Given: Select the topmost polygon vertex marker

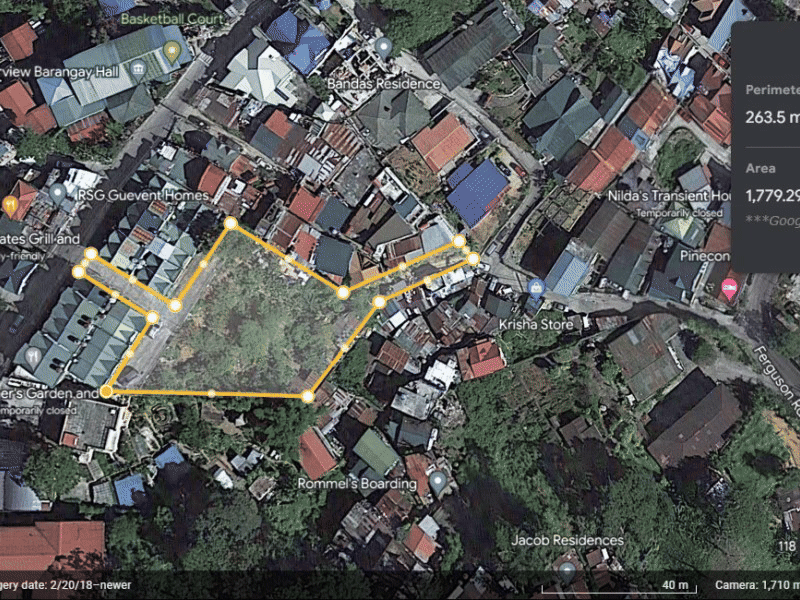Looking at the screenshot, I should click(x=231, y=223).
